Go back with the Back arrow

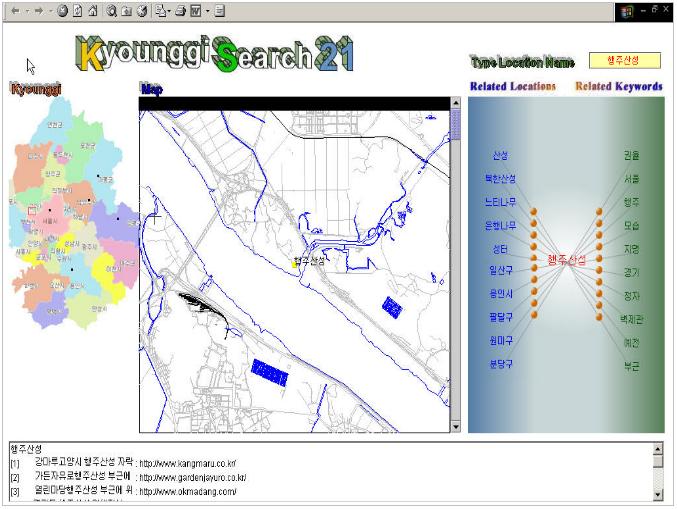16,11
